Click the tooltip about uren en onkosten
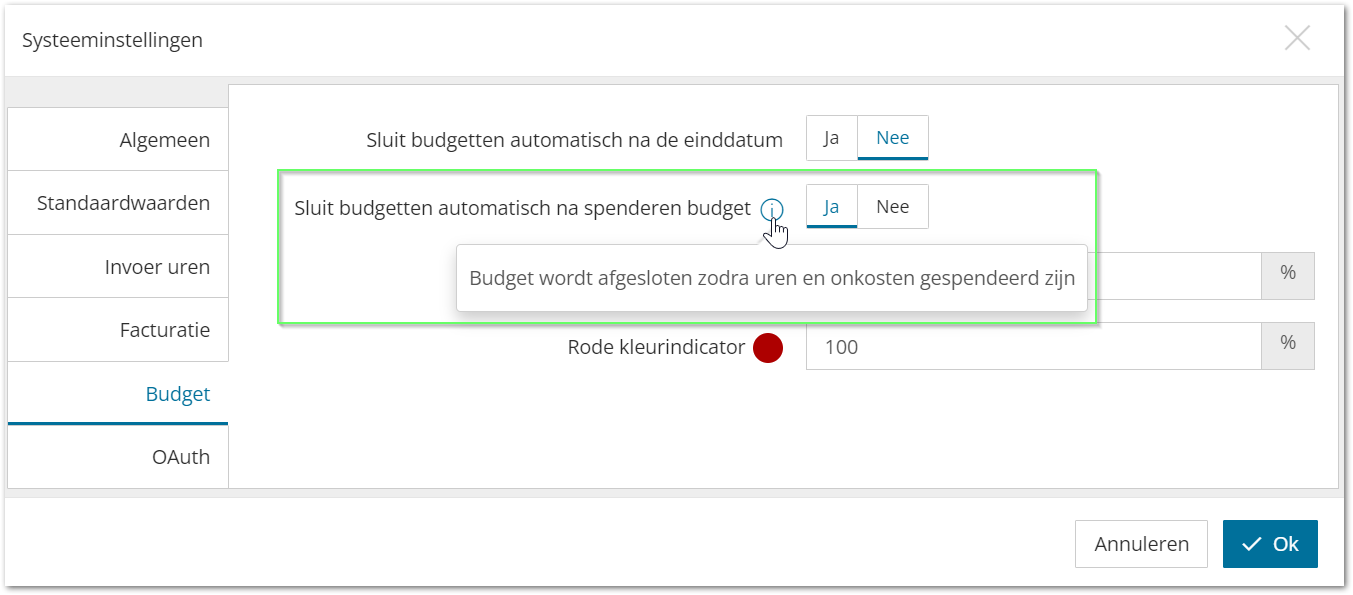 coord(772,278)
